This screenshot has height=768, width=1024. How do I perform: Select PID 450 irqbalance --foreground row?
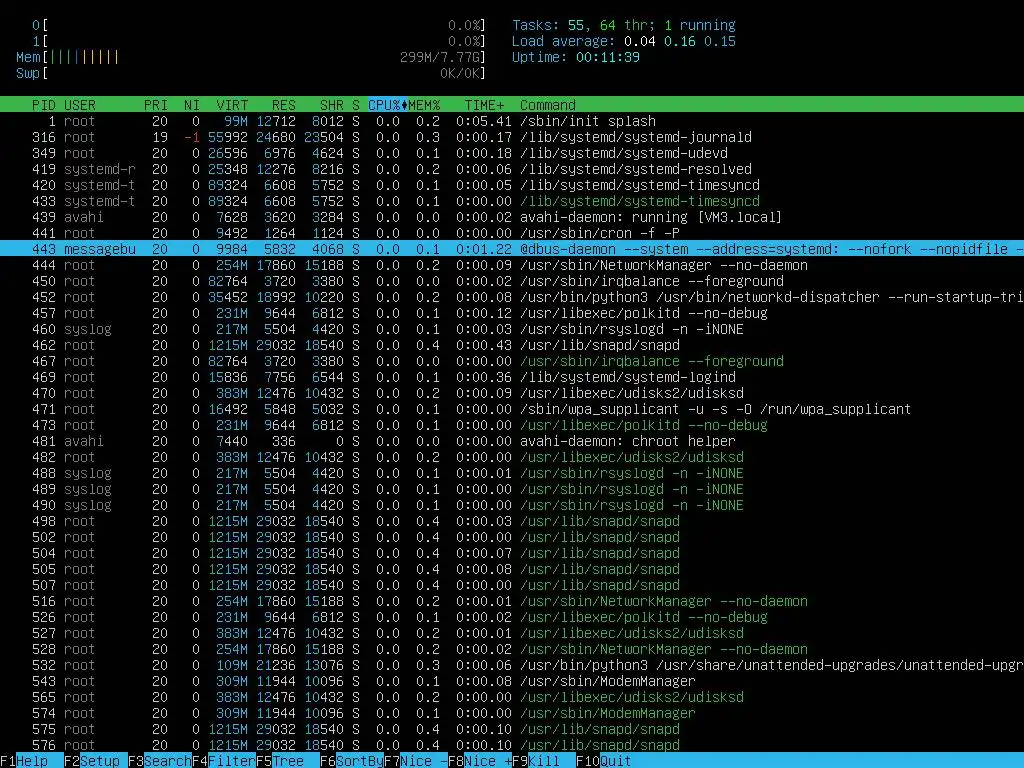512,281
